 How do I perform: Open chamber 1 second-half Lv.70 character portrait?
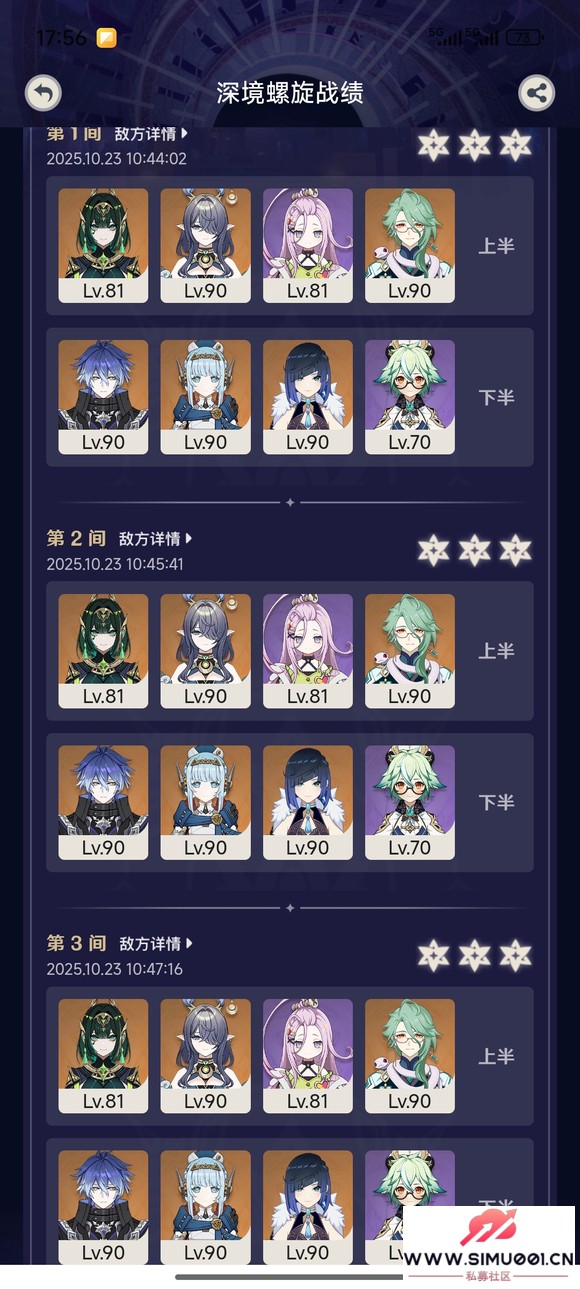click(x=410, y=397)
